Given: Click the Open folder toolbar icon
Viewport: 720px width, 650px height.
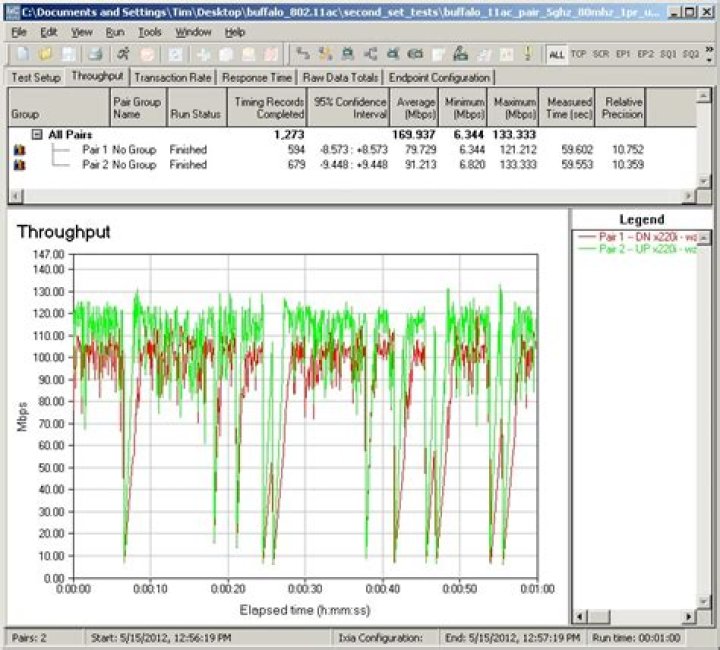Looking at the screenshot, I should [45, 55].
